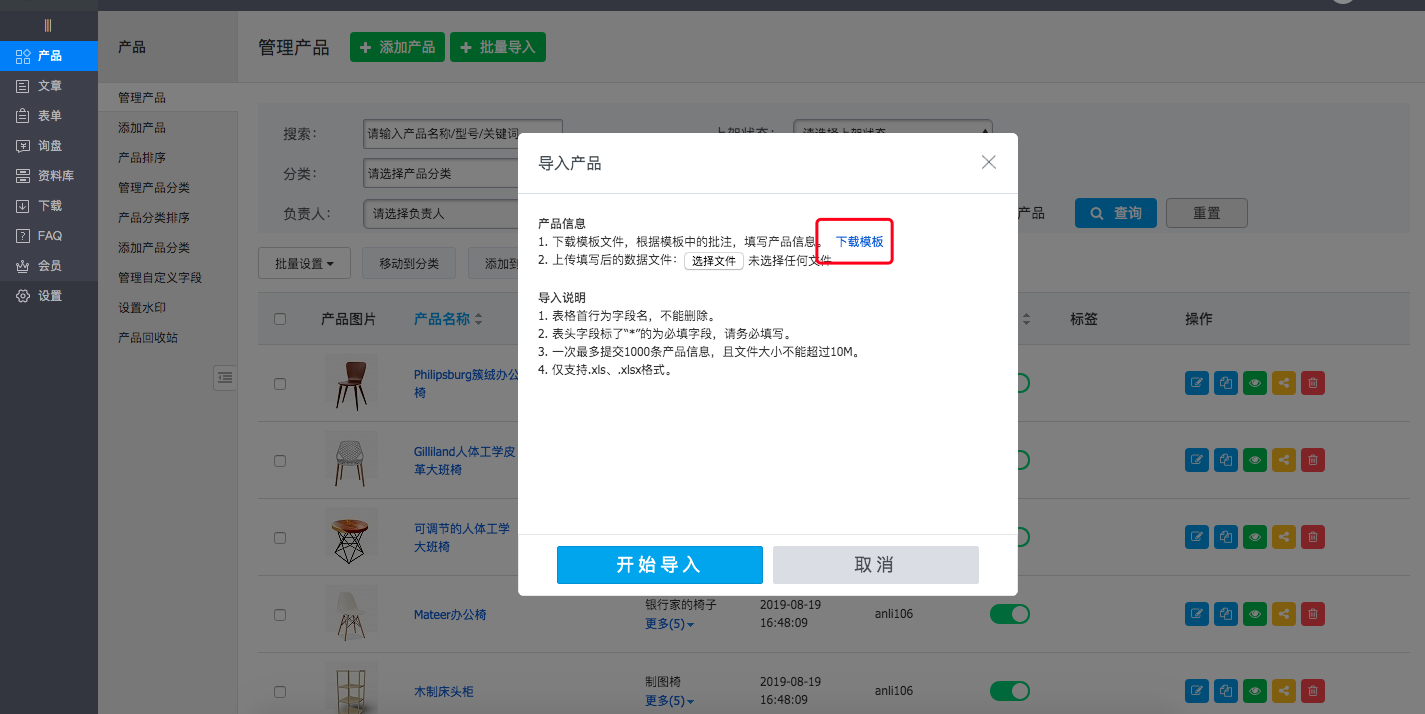Toggle the listing switch for Mateer办公椅
The width and height of the screenshot is (1425, 714).
click(1009, 614)
